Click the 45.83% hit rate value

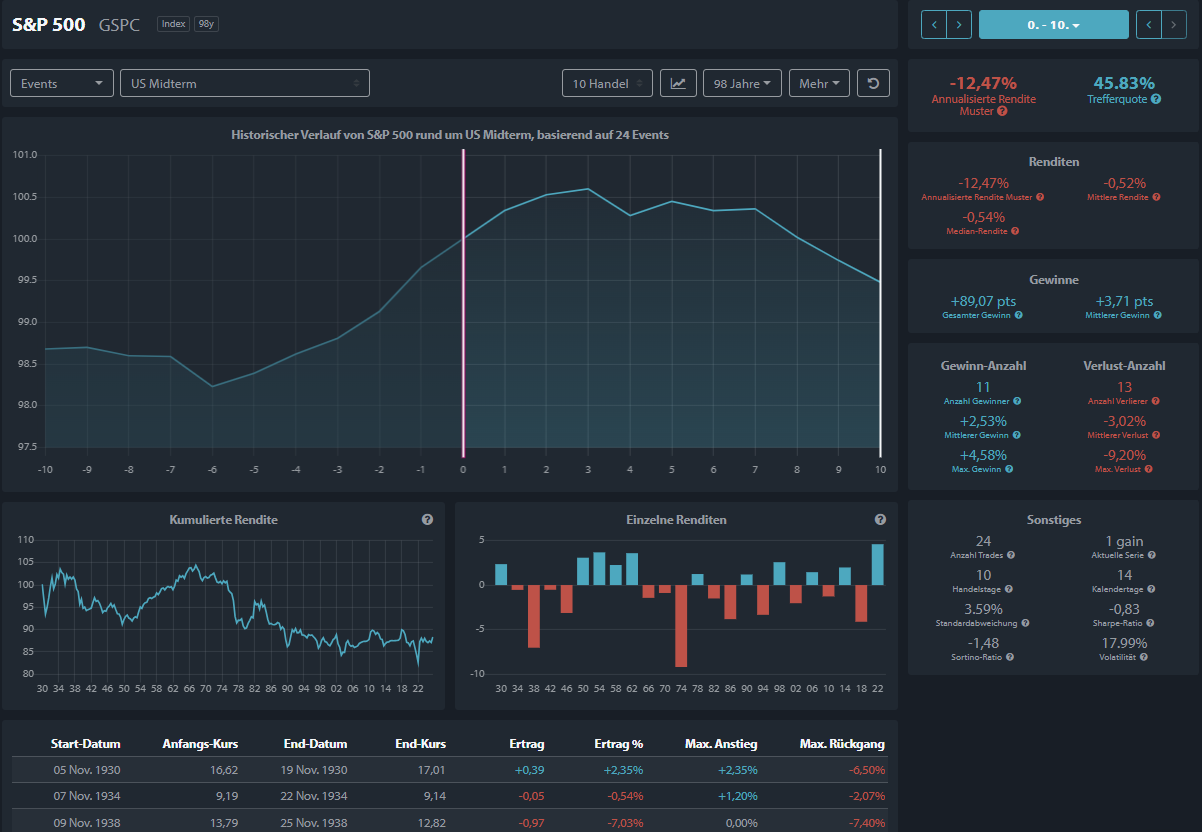tap(1124, 83)
